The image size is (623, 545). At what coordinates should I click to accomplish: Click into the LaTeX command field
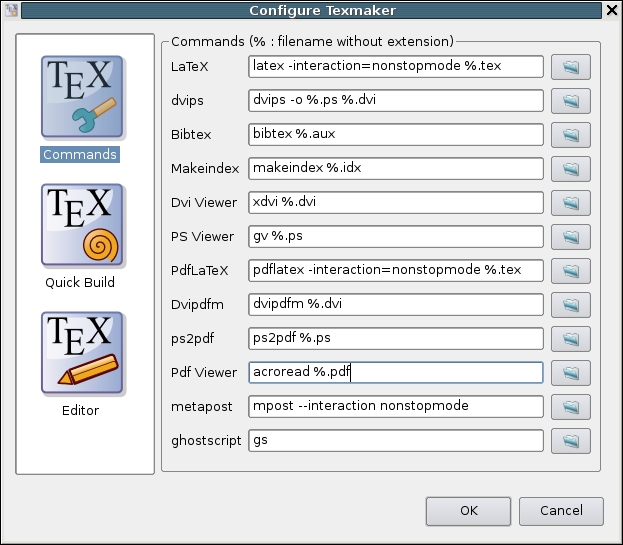395,67
